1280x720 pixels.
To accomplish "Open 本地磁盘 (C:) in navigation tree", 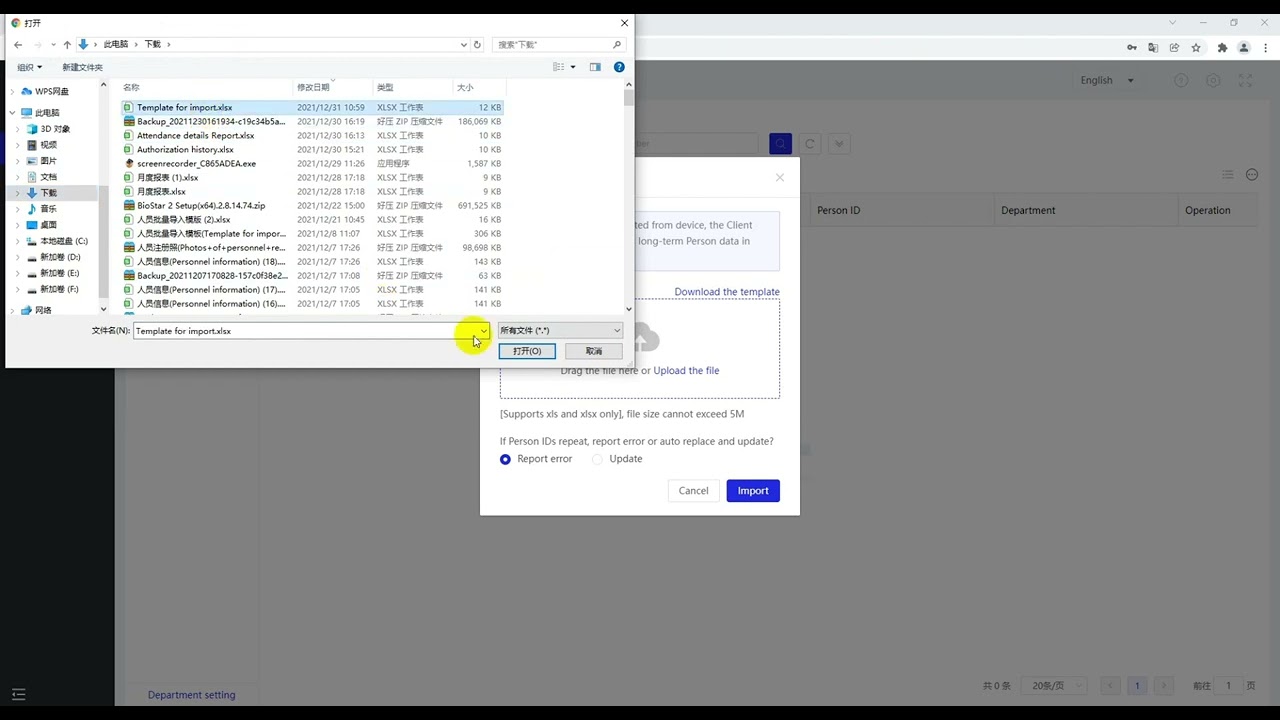I will pos(64,241).
